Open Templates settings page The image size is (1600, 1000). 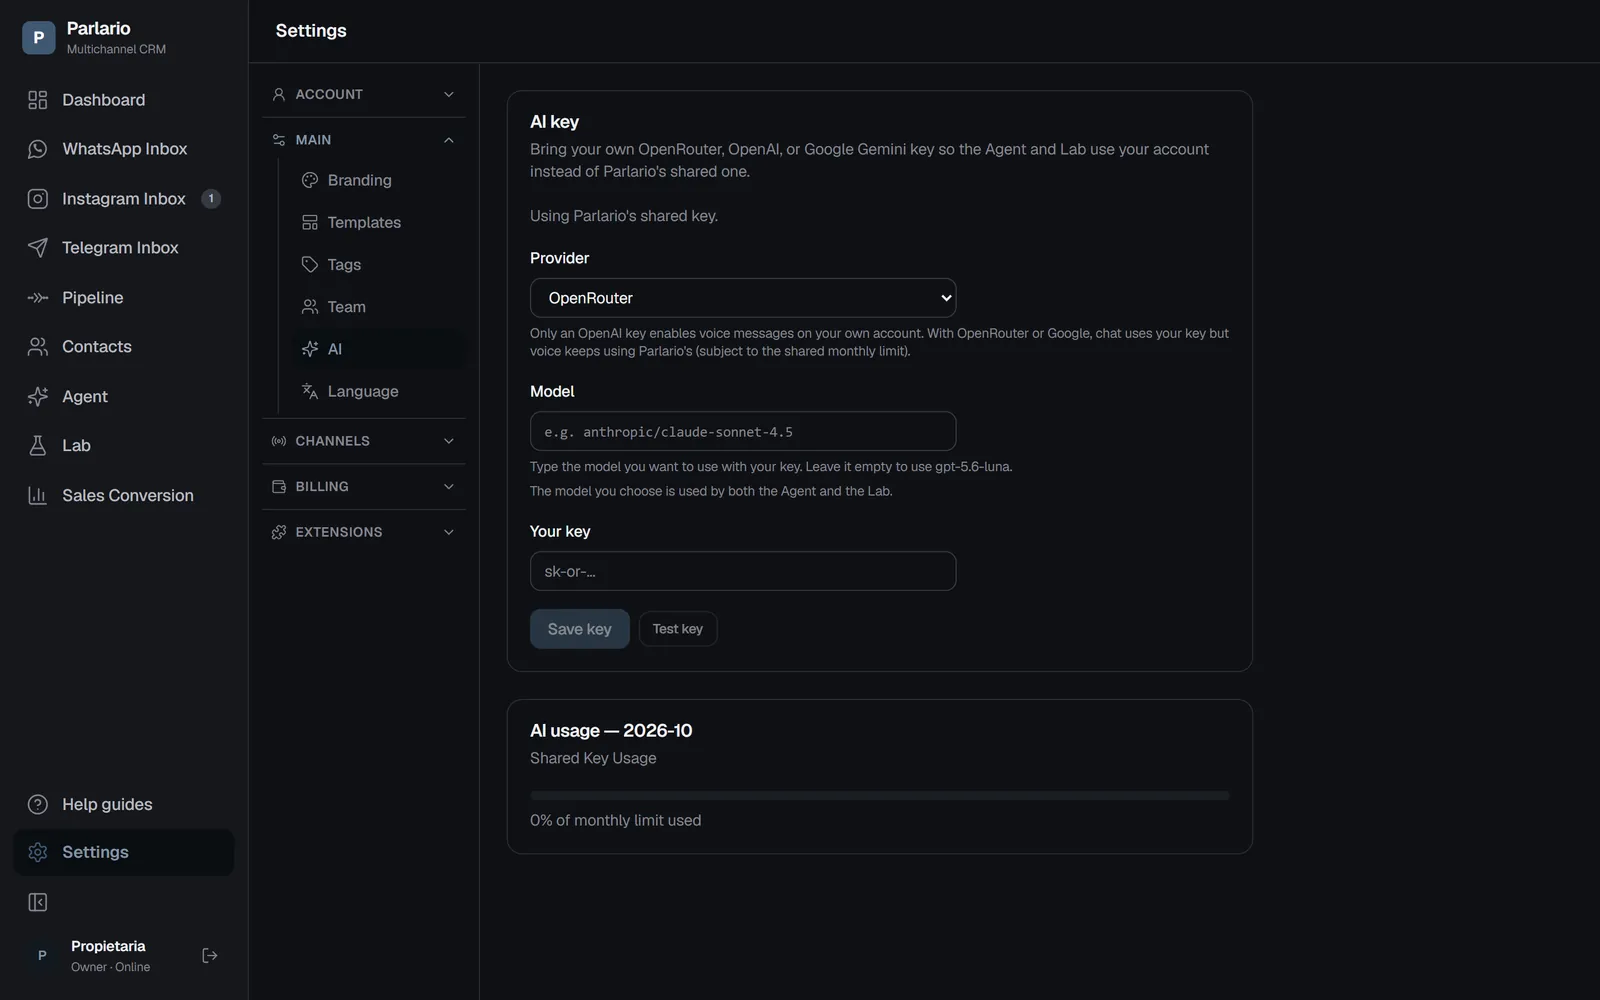coord(378,223)
